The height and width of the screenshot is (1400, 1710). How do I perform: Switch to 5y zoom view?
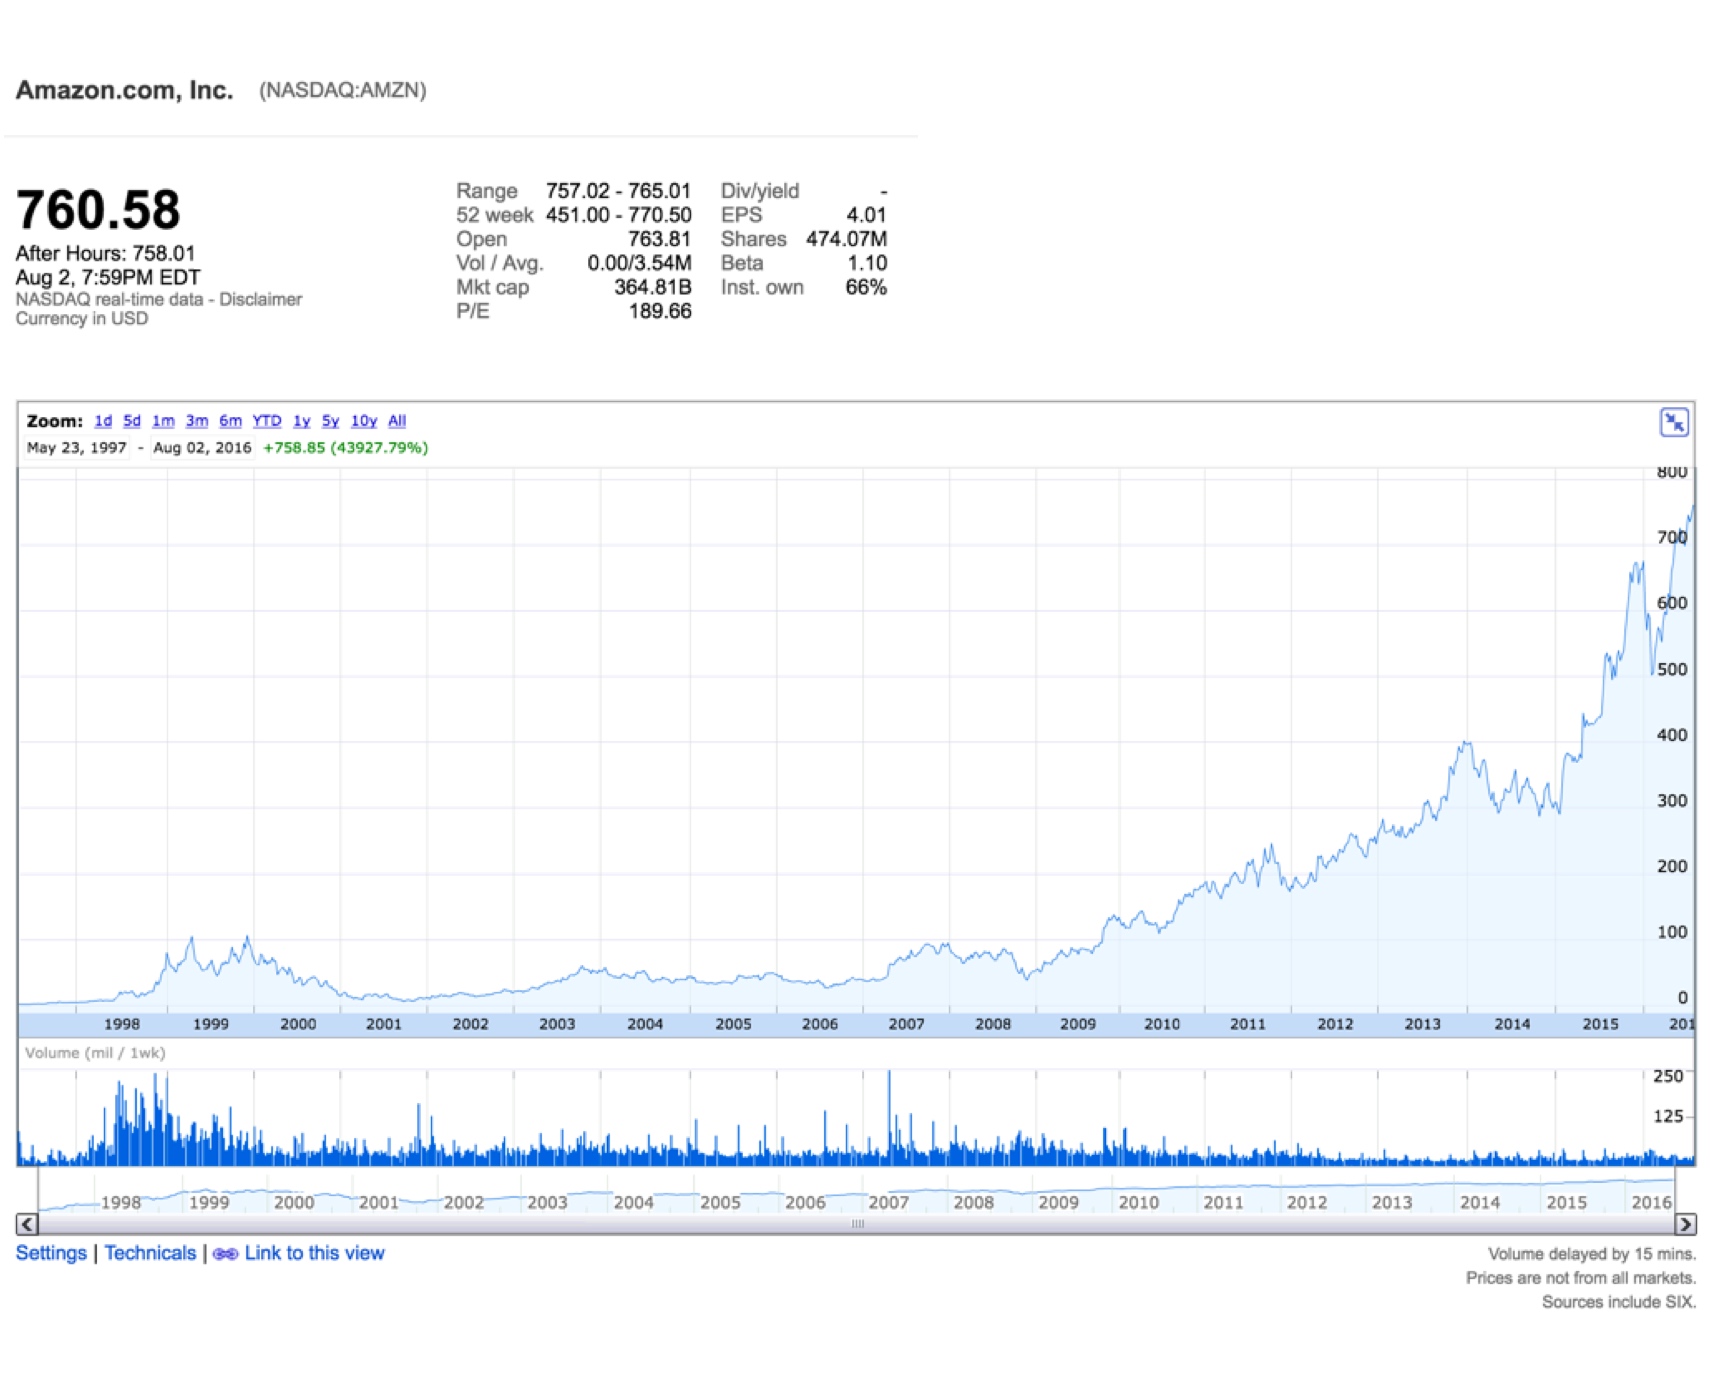330,421
